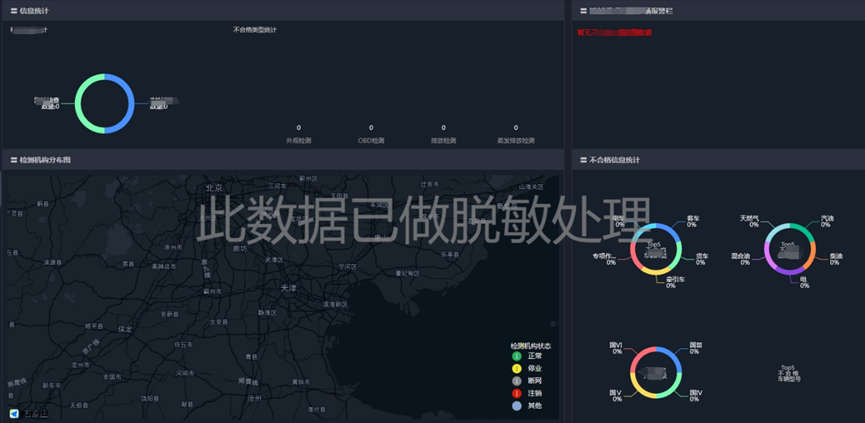This screenshot has width=865, height=423.
Task: Click the yellow 停业 status legend icon
Action: (x=517, y=368)
